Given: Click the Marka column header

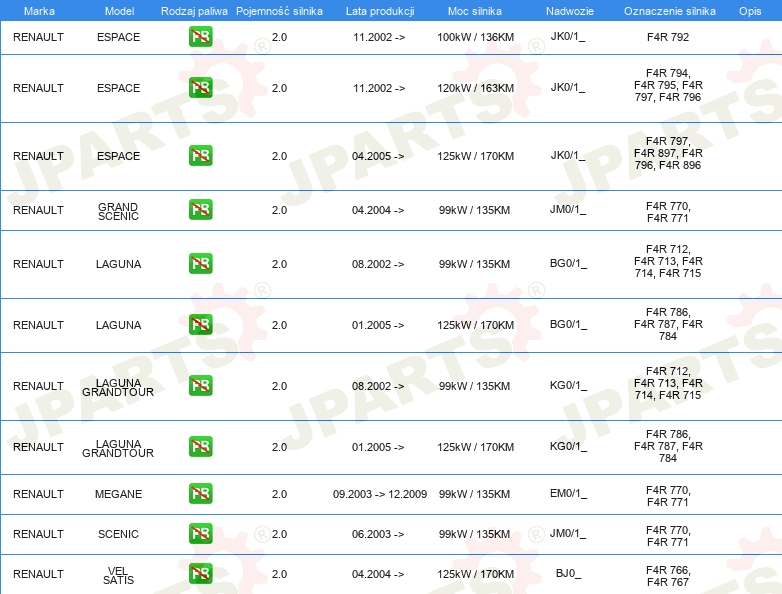Looking at the screenshot, I should (x=39, y=11).
